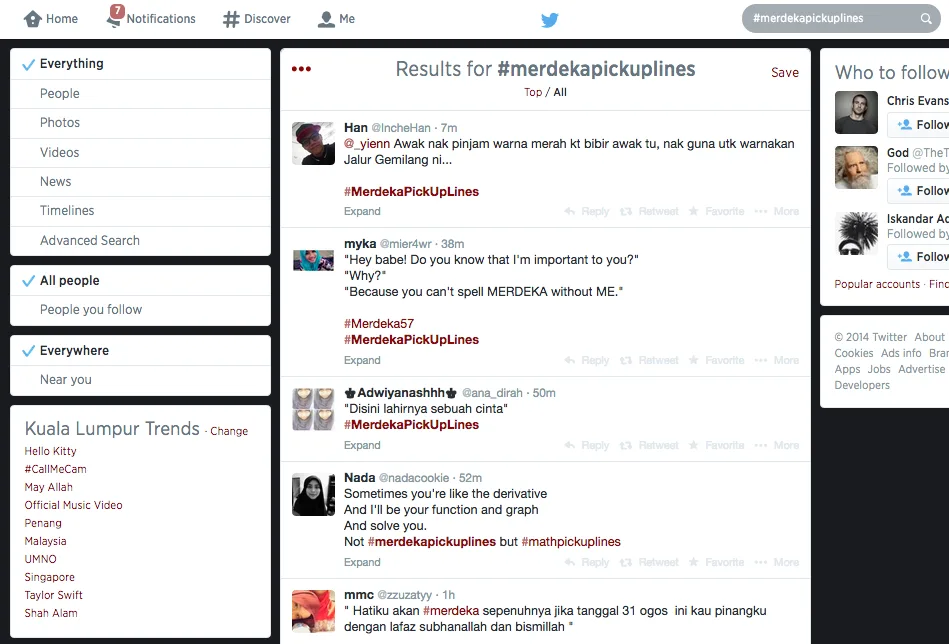The height and width of the screenshot is (644, 949).
Task: Switch to Top results tab
Action: [x=533, y=92]
